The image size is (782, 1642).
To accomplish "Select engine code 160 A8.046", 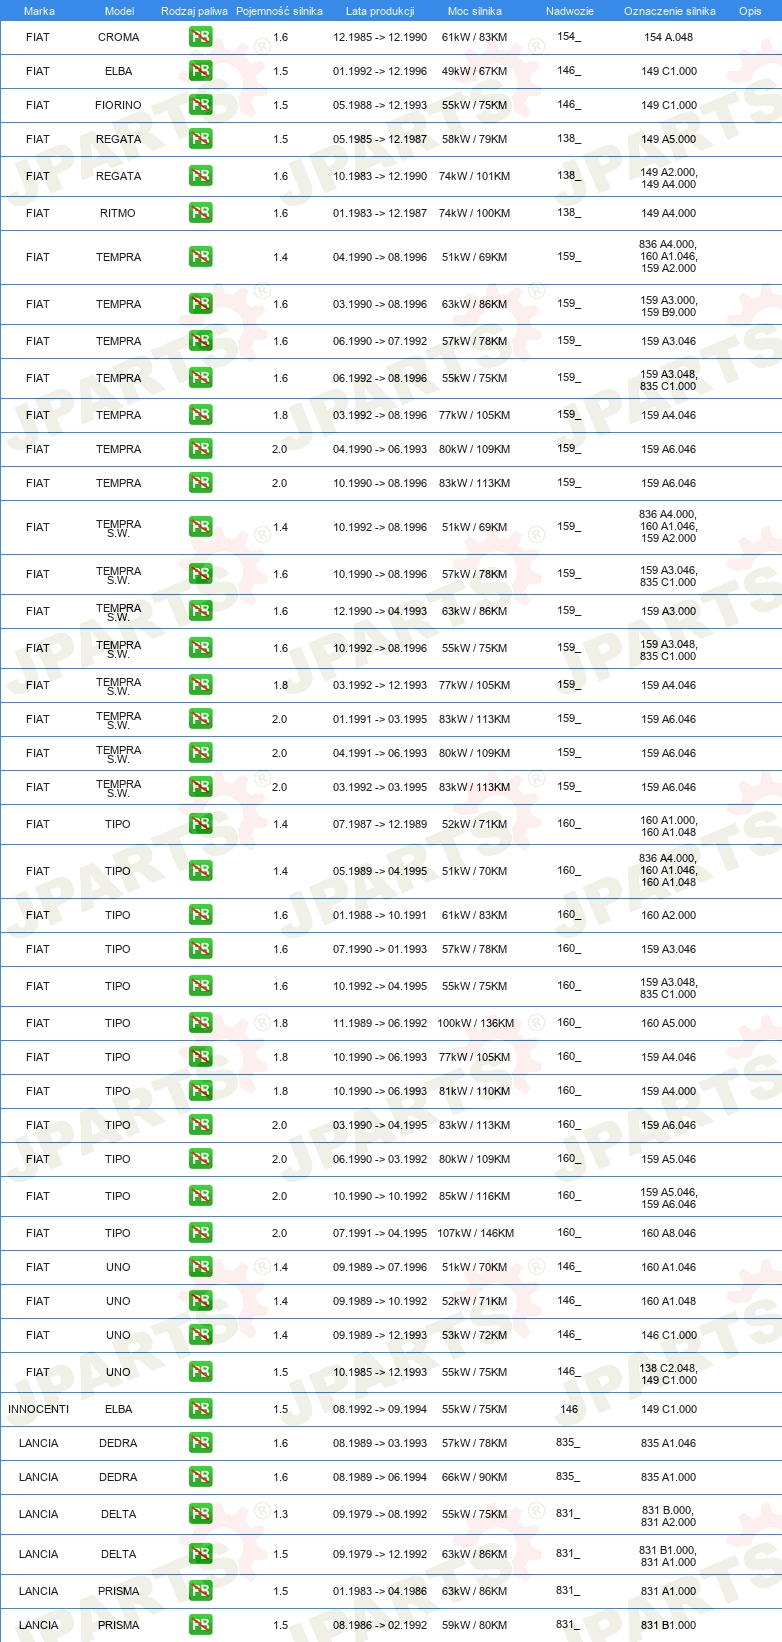I will tap(669, 1233).
